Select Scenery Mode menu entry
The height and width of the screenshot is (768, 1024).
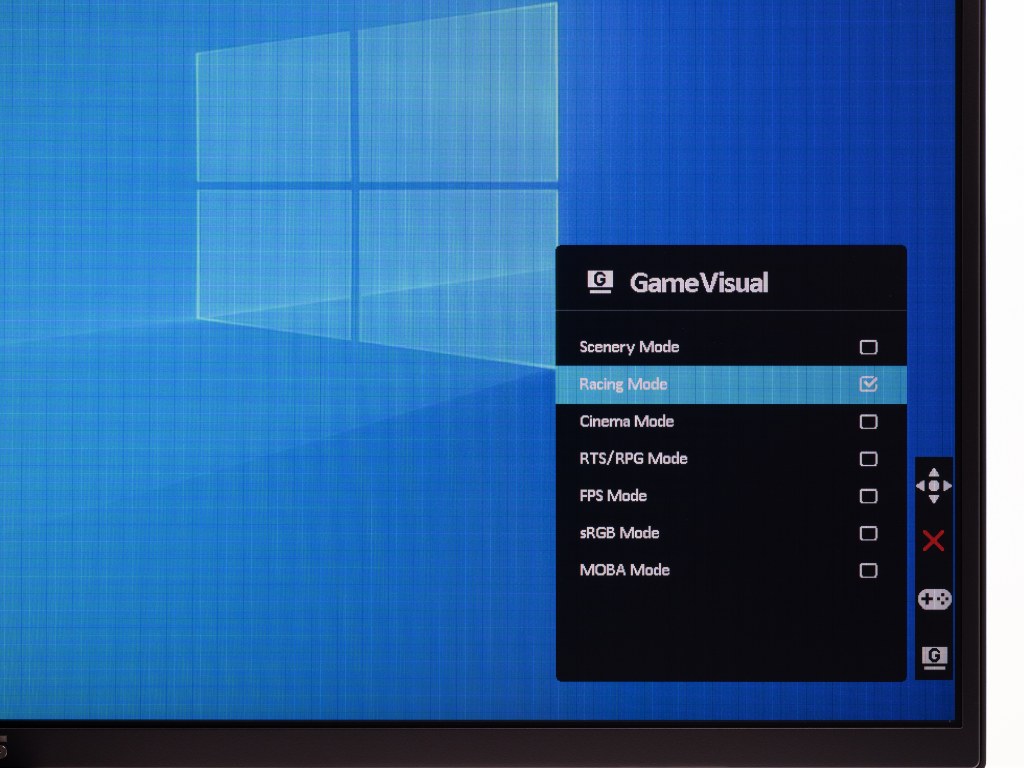click(x=731, y=347)
